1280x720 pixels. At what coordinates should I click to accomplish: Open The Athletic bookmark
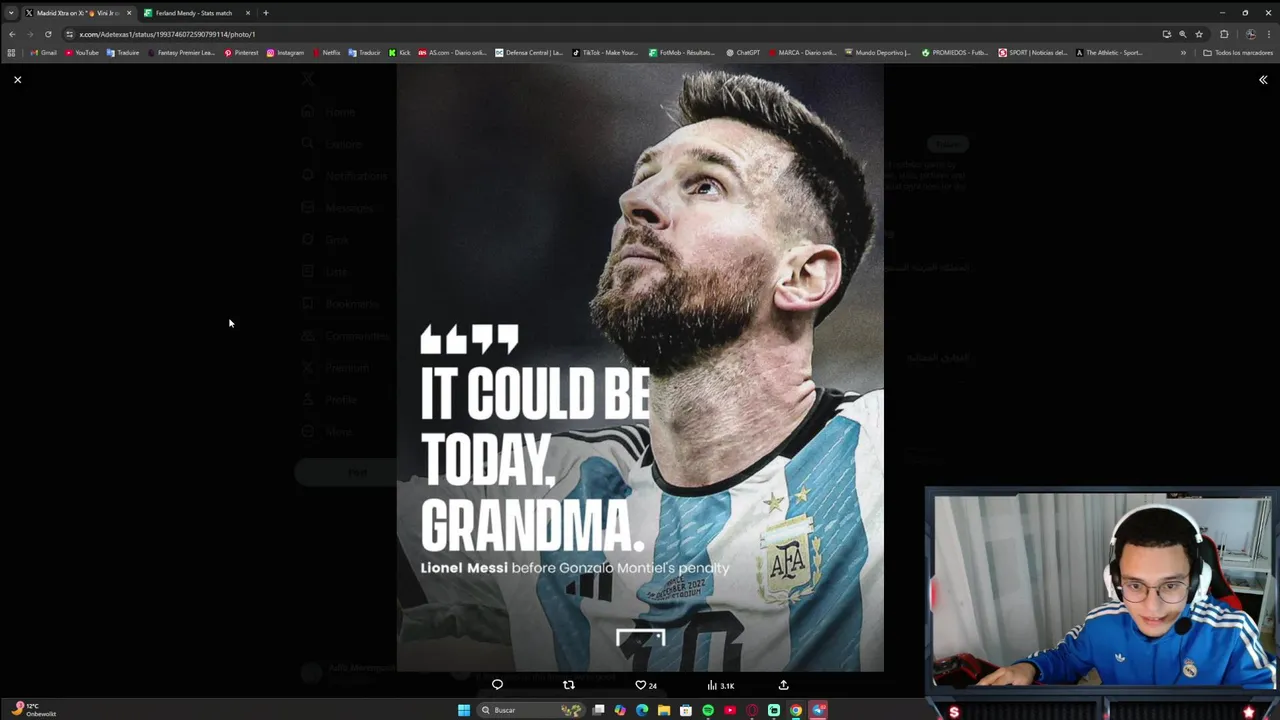(x=1109, y=53)
